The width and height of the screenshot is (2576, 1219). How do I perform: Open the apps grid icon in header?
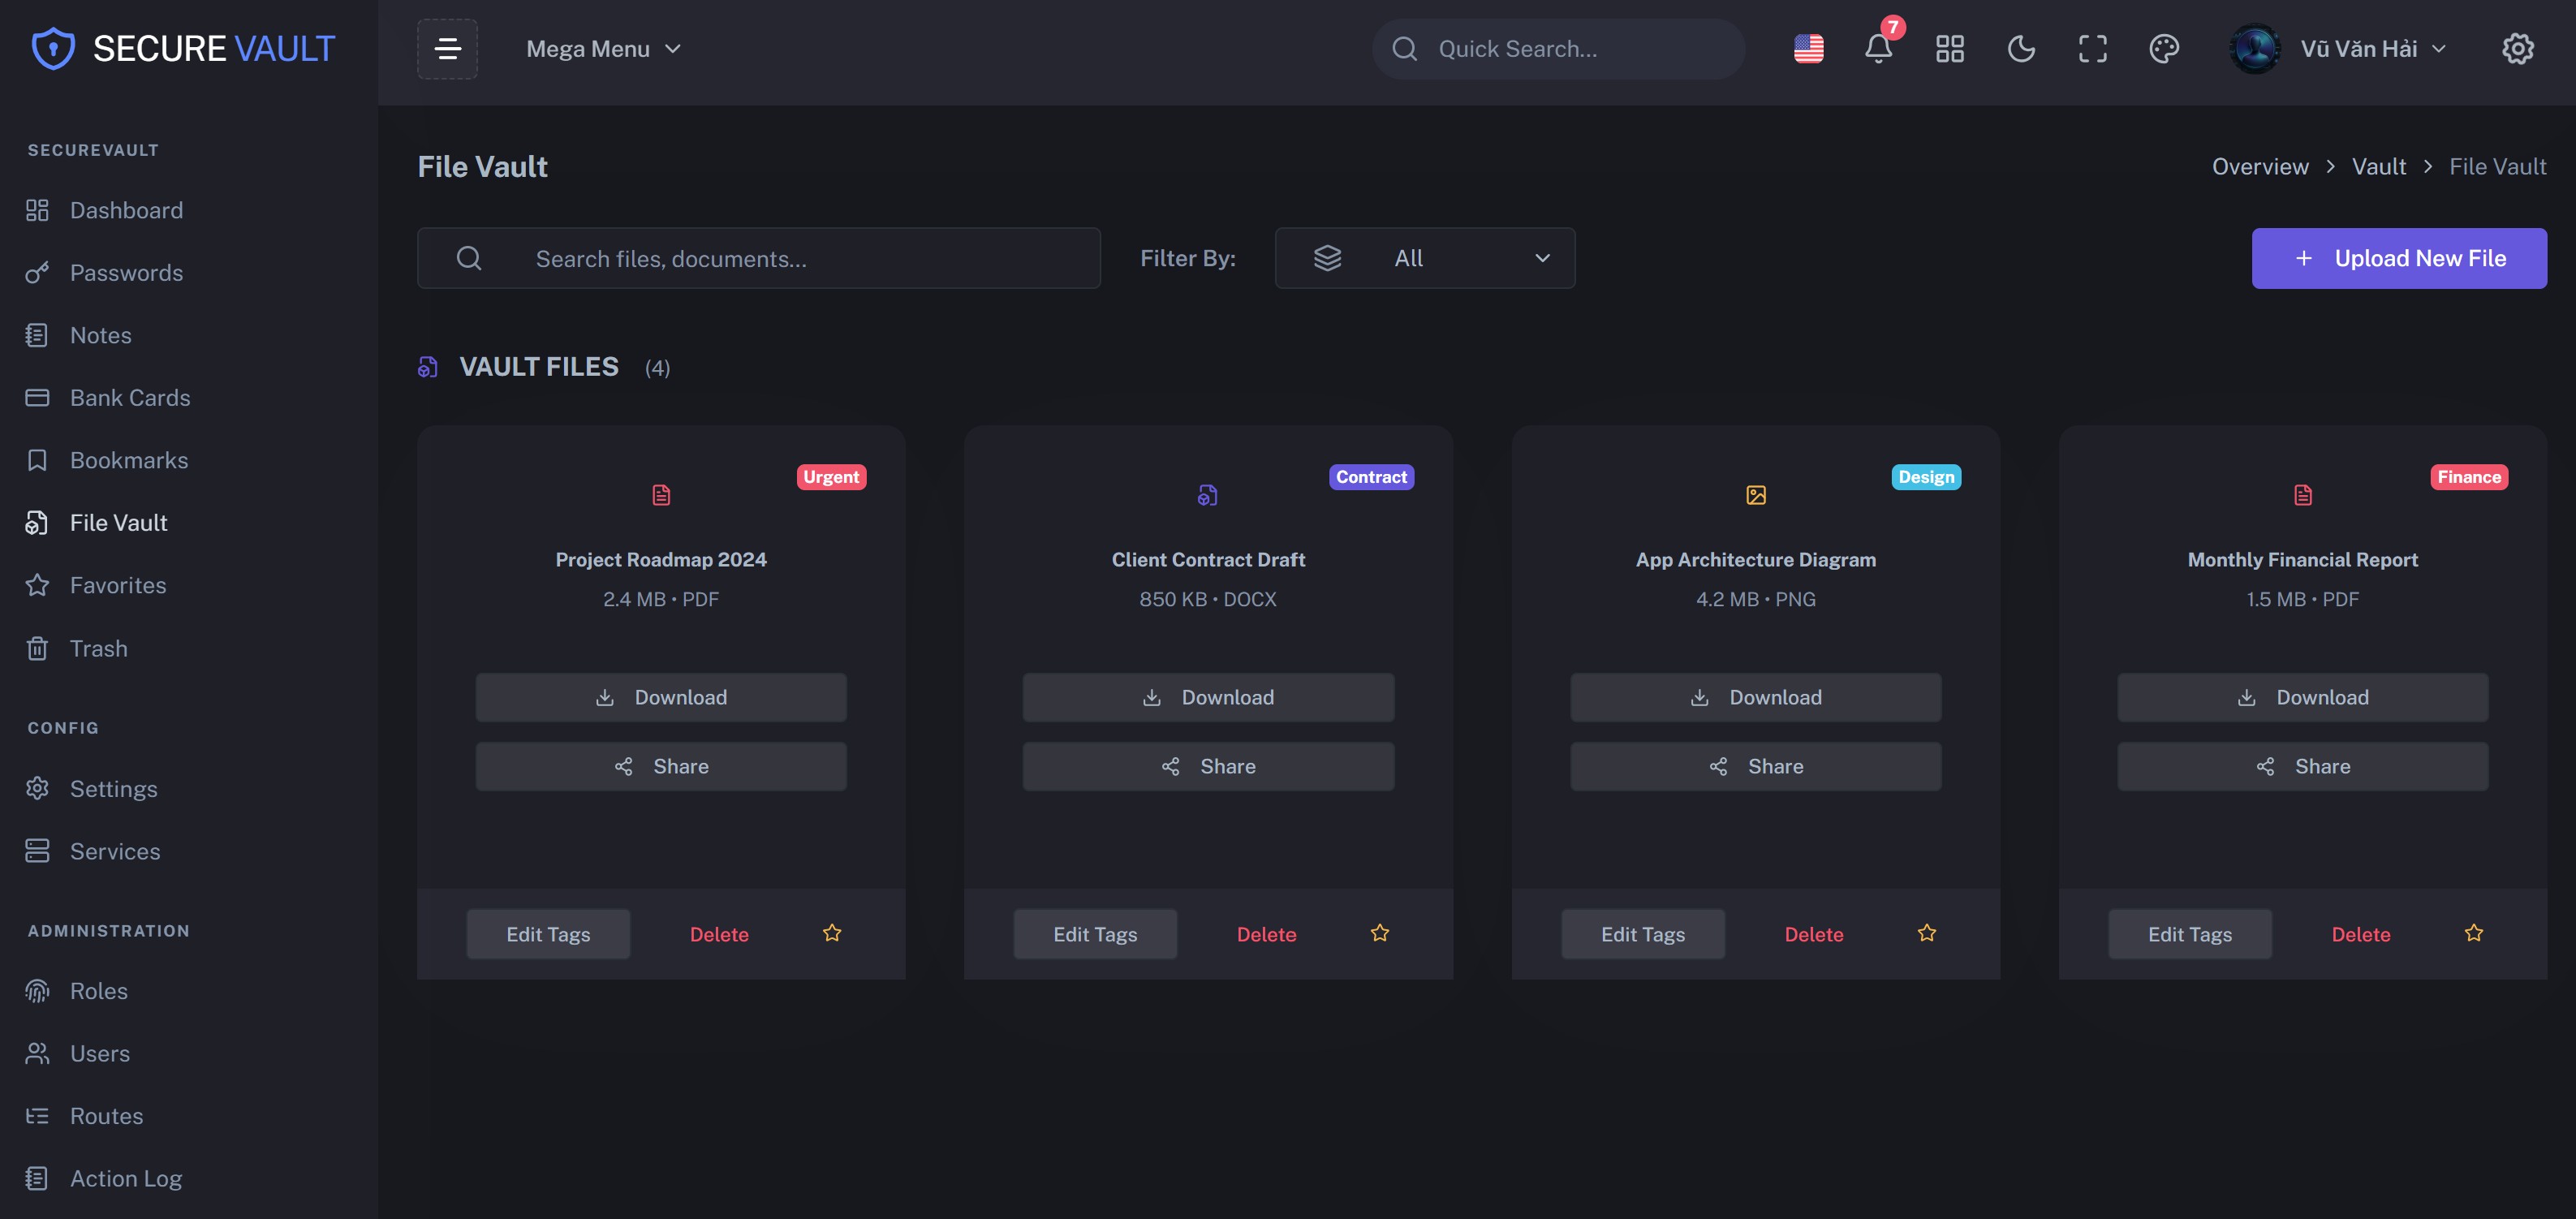click(1949, 49)
